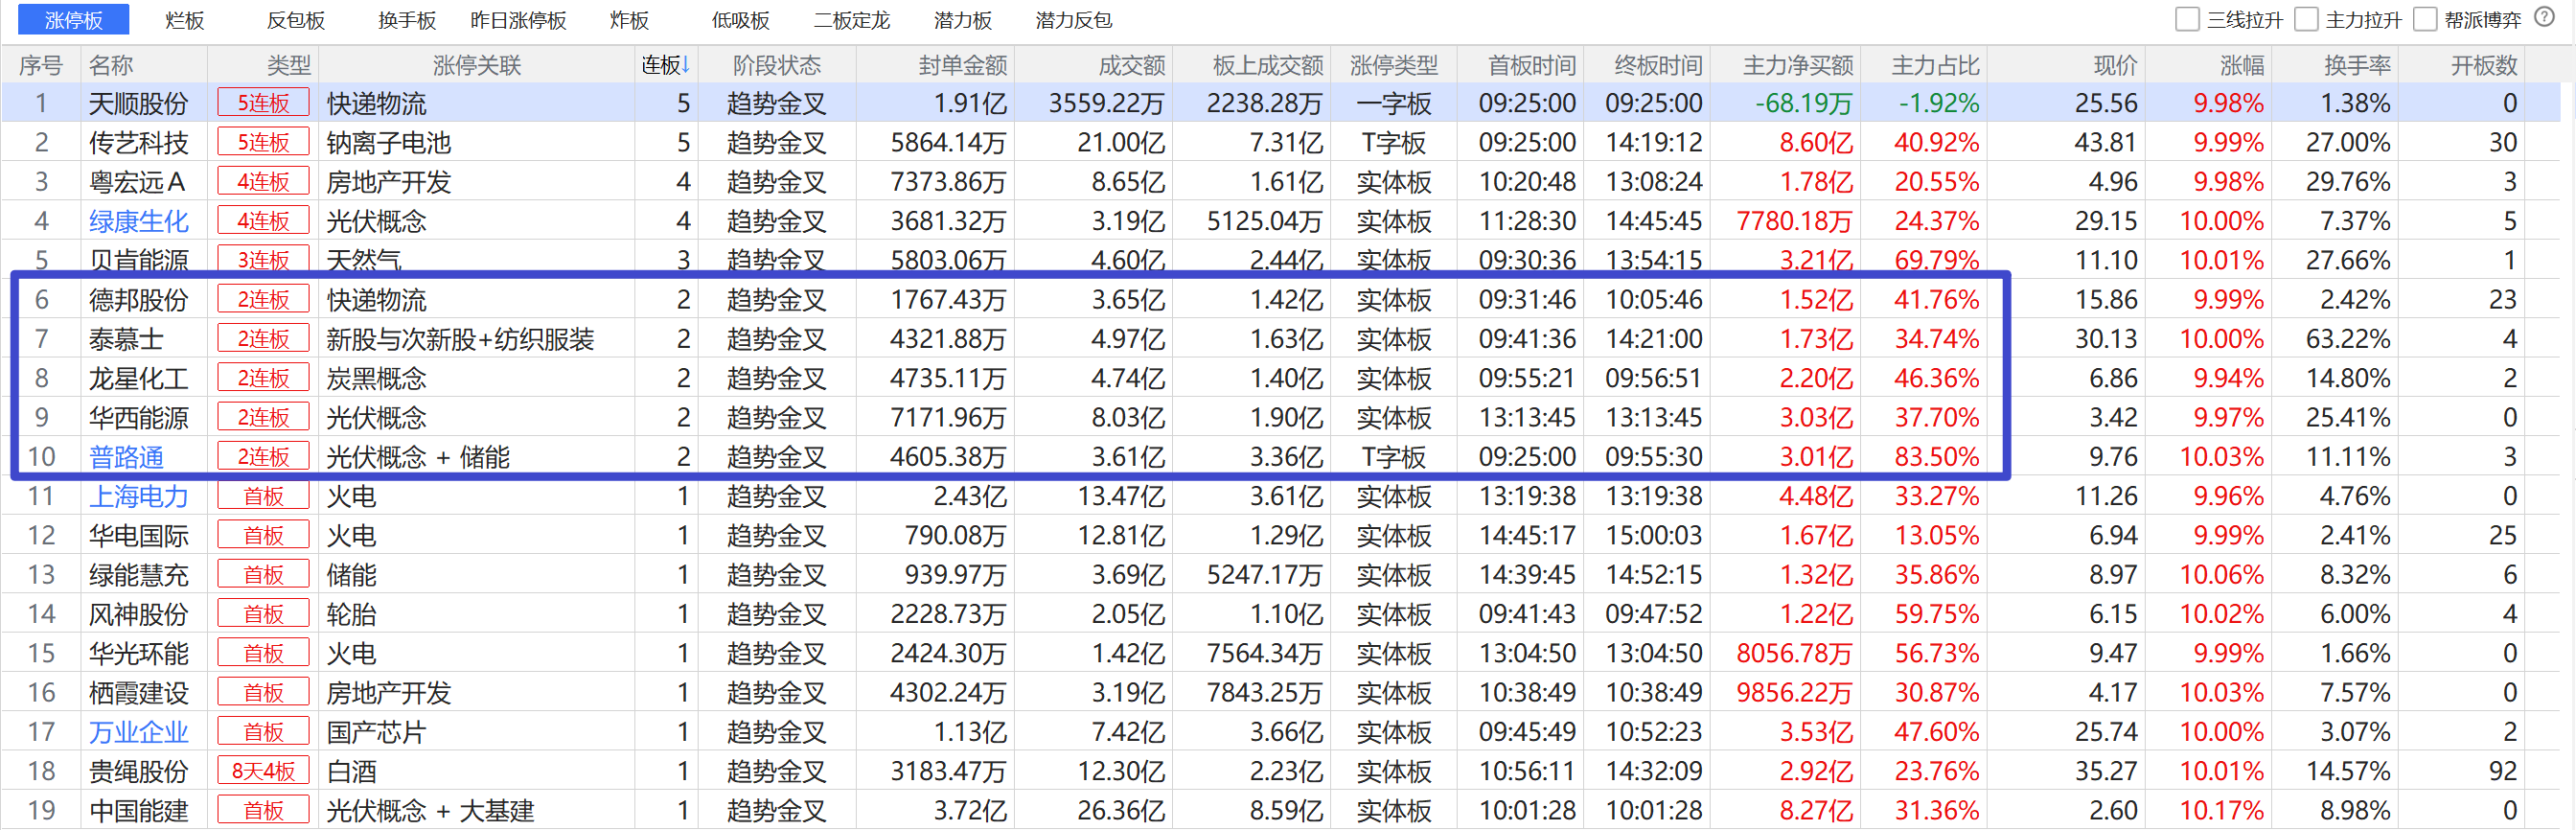Sort by 现价 column header
This screenshot has height=830, width=2576.
(2115, 65)
